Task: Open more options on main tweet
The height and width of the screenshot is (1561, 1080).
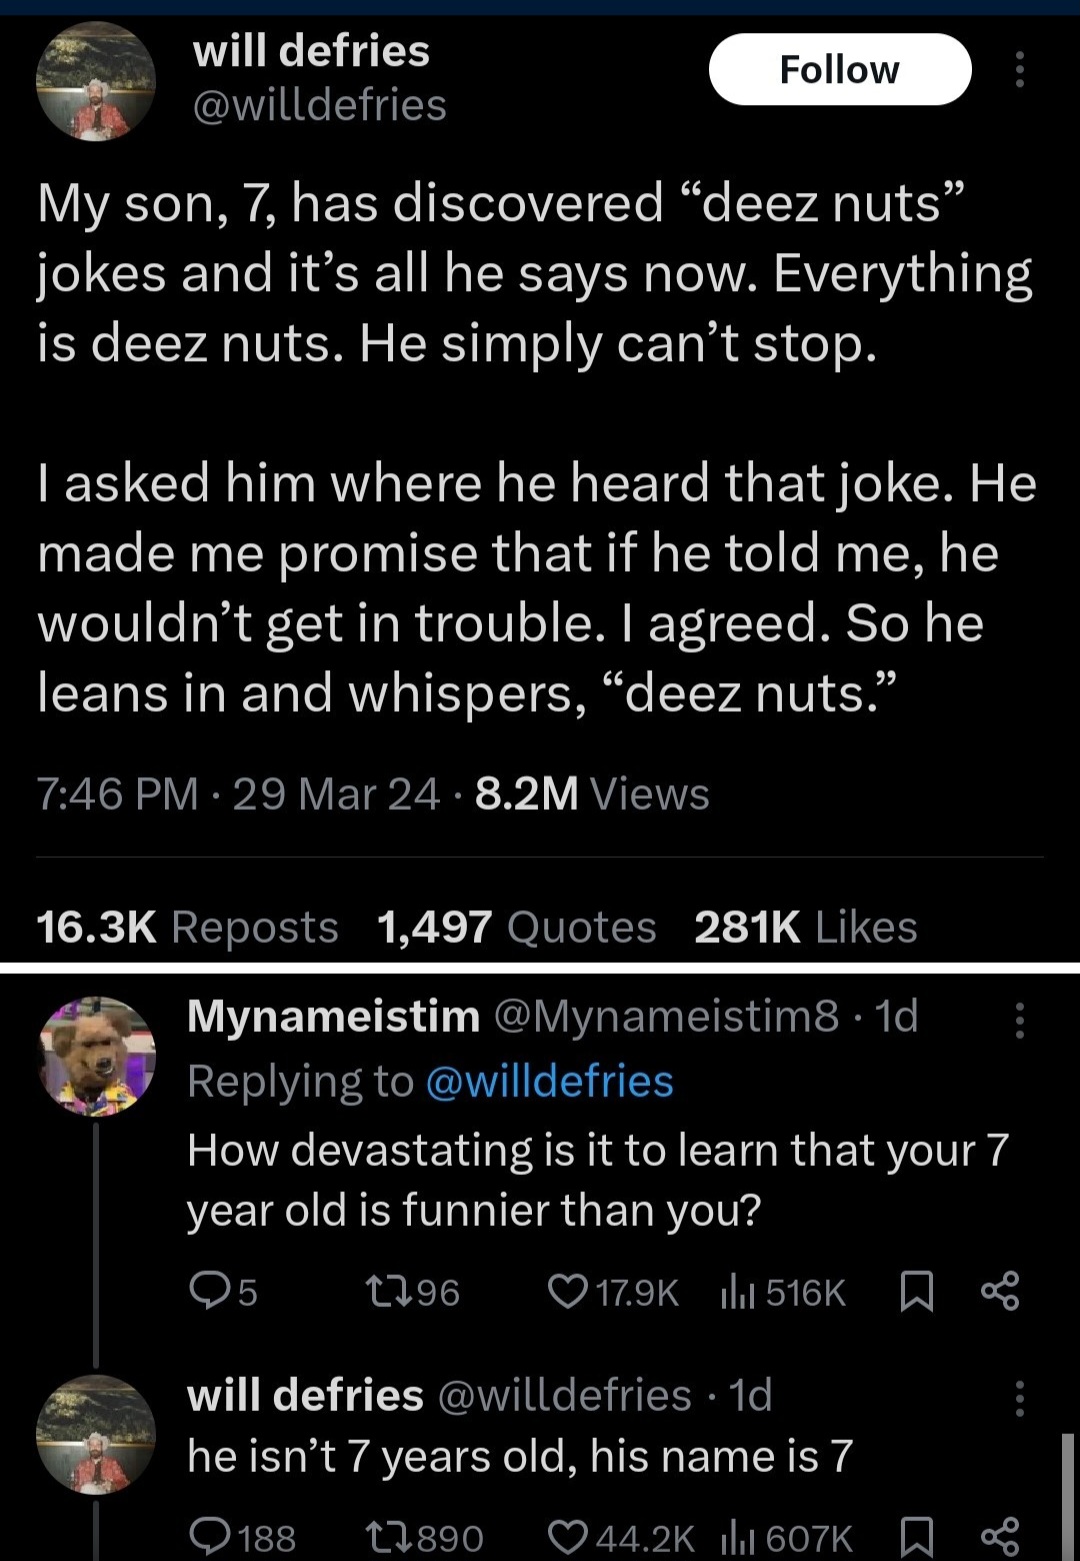Action: pyautogui.click(x=1019, y=70)
